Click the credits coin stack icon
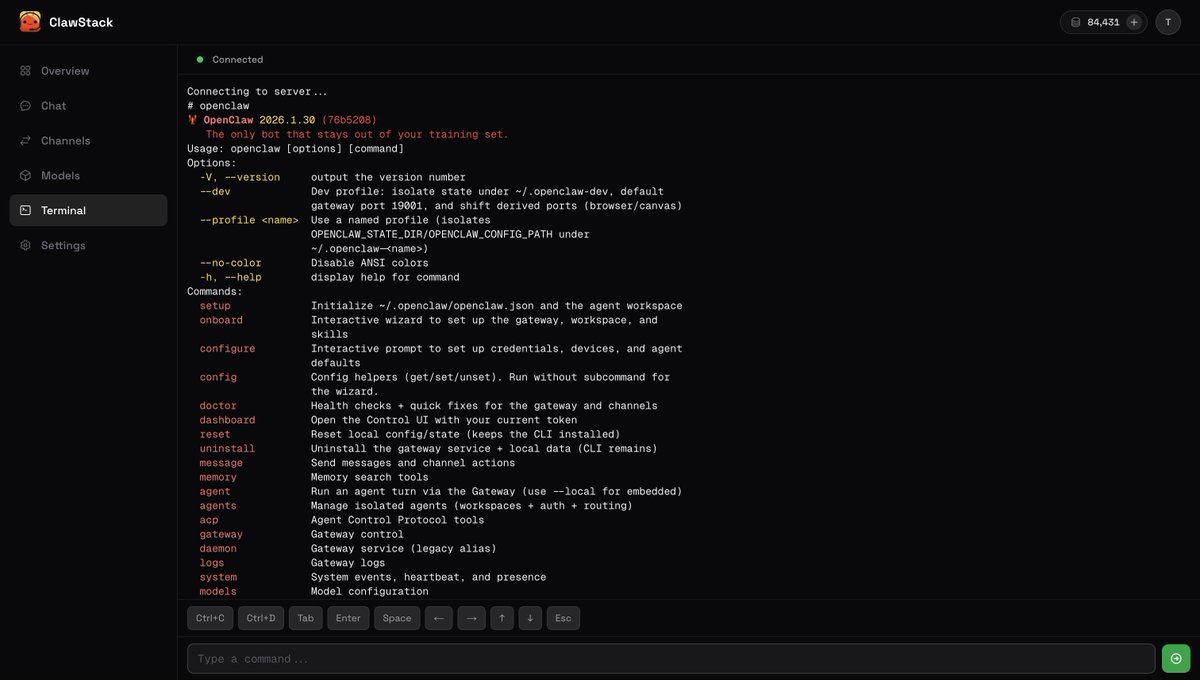The width and height of the screenshot is (1200, 680). tap(1076, 22)
